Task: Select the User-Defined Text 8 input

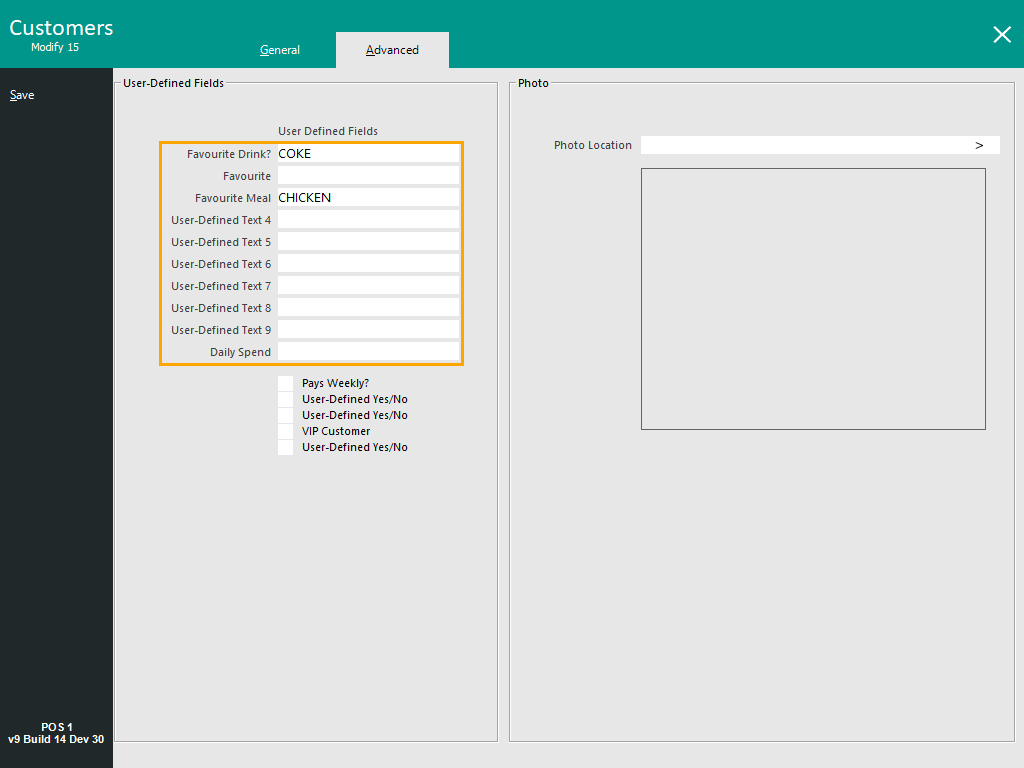Action: 368,308
